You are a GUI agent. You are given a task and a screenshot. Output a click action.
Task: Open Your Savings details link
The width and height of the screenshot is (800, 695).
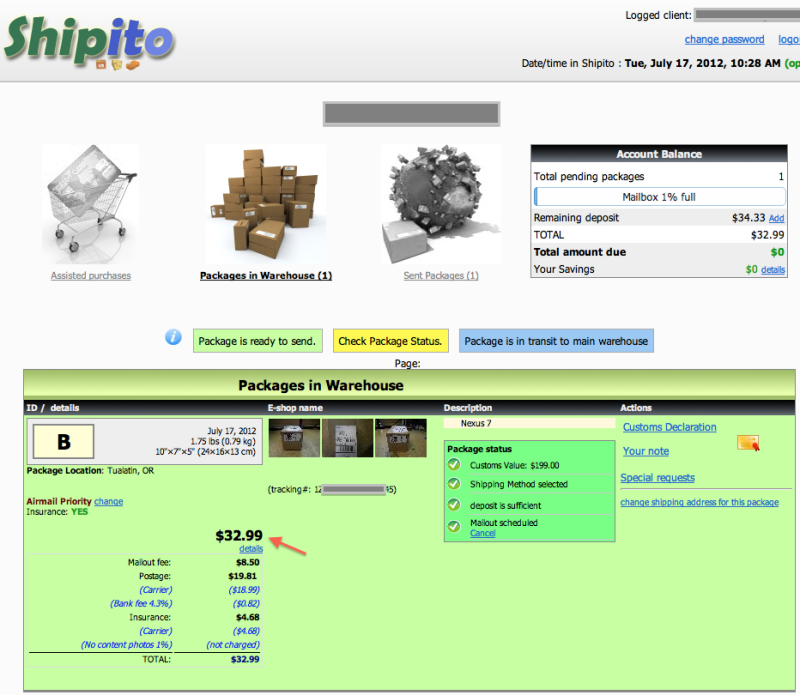point(772,270)
